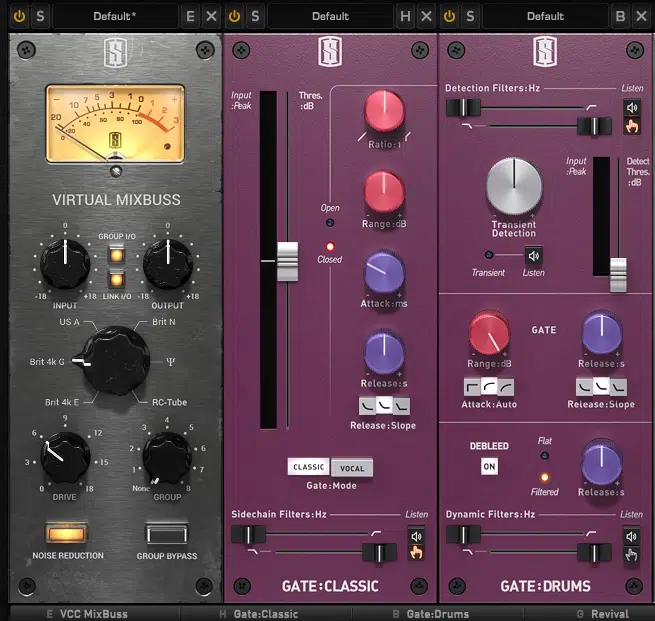The height and width of the screenshot is (621, 655).
Task: Remove the Gate:Classic module with X
Action: [427, 16]
